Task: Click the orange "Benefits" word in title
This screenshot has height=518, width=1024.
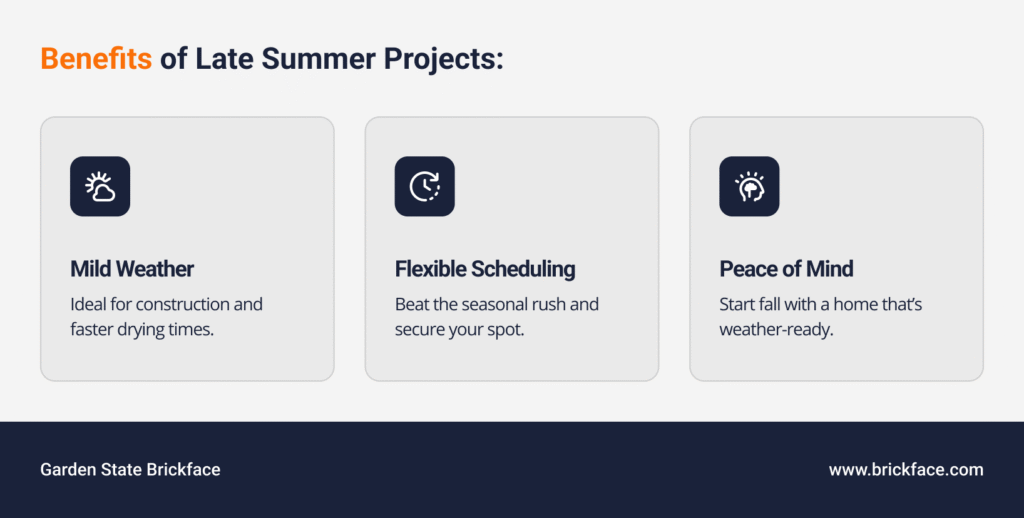Action: 96,59
